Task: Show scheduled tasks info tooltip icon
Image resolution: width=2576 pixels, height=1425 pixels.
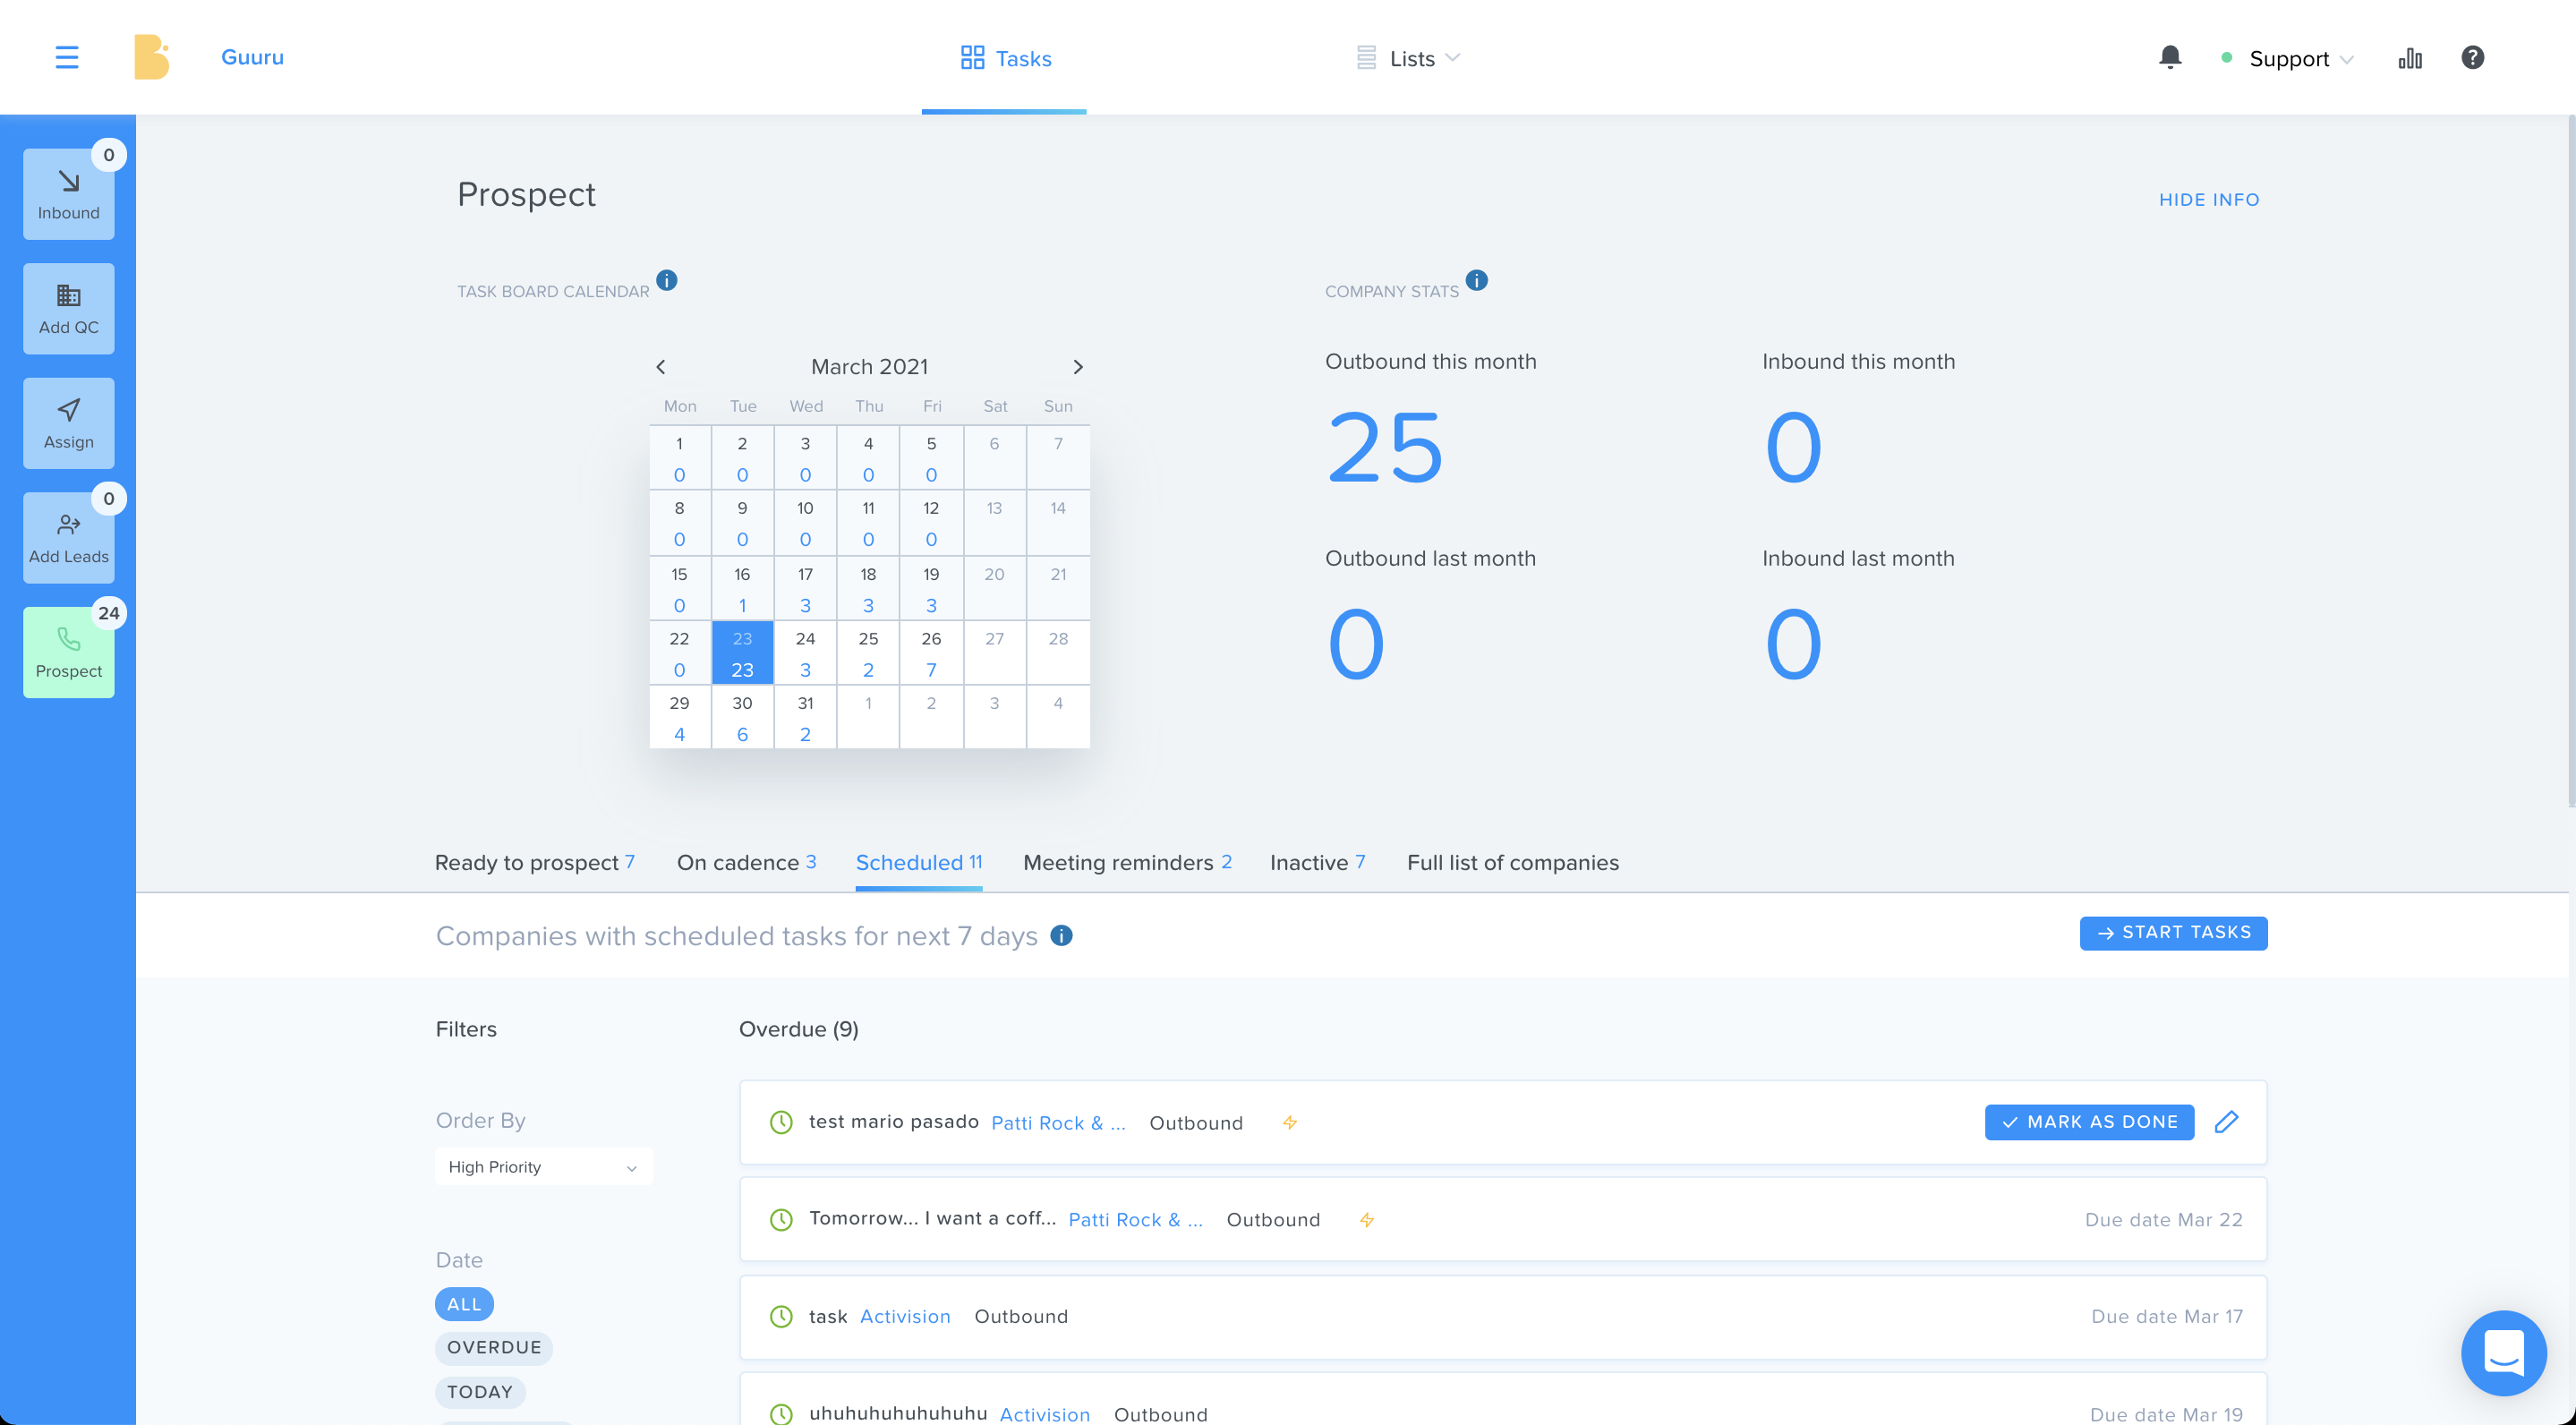Action: (x=1061, y=935)
